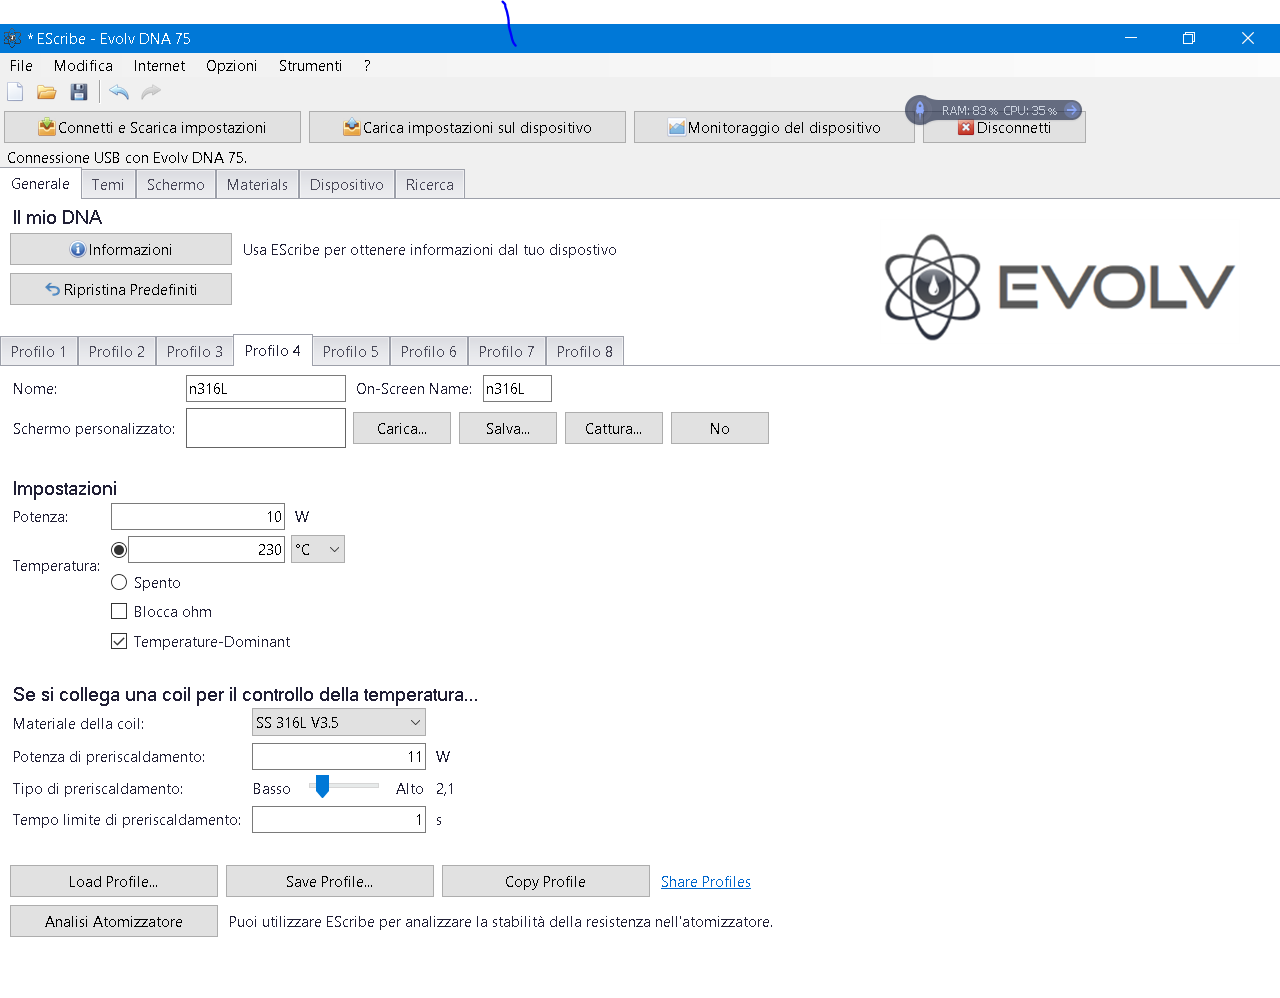
Task: Open the Strumenti menu
Action: click(x=310, y=66)
